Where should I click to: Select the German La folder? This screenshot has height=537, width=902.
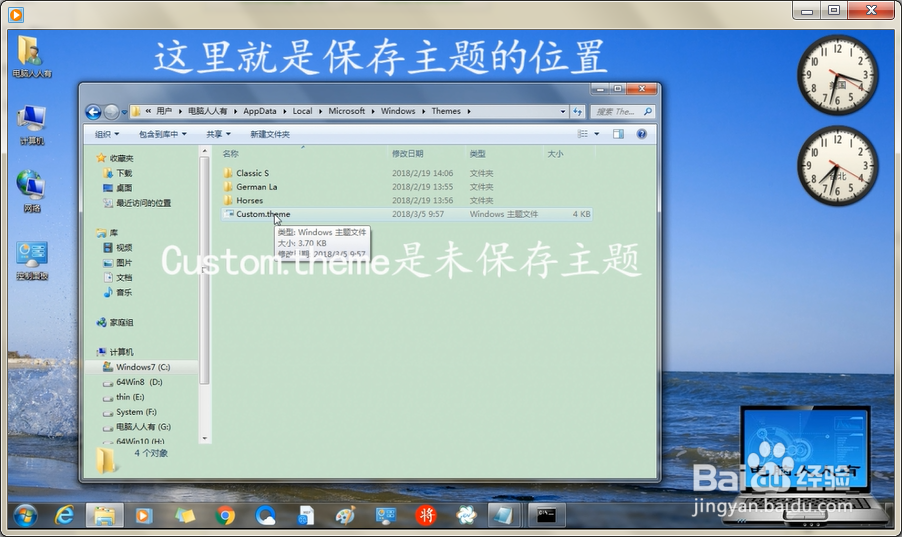pos(257,186)
